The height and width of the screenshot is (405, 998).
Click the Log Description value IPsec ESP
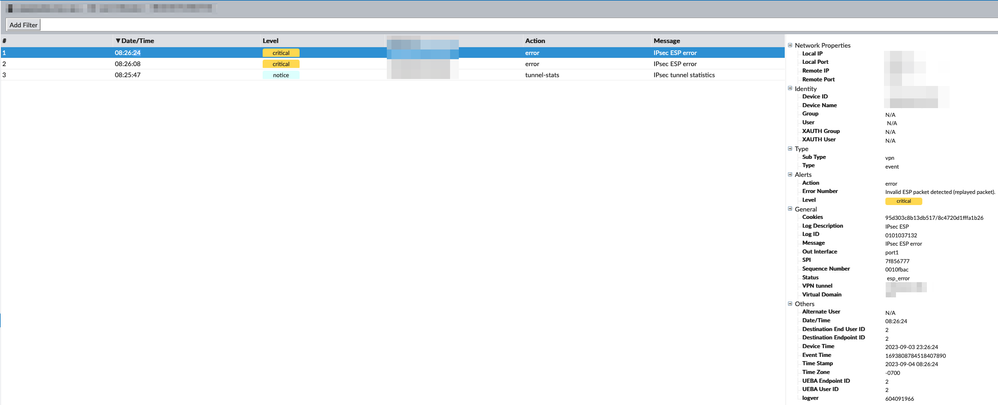coord(897,226)
